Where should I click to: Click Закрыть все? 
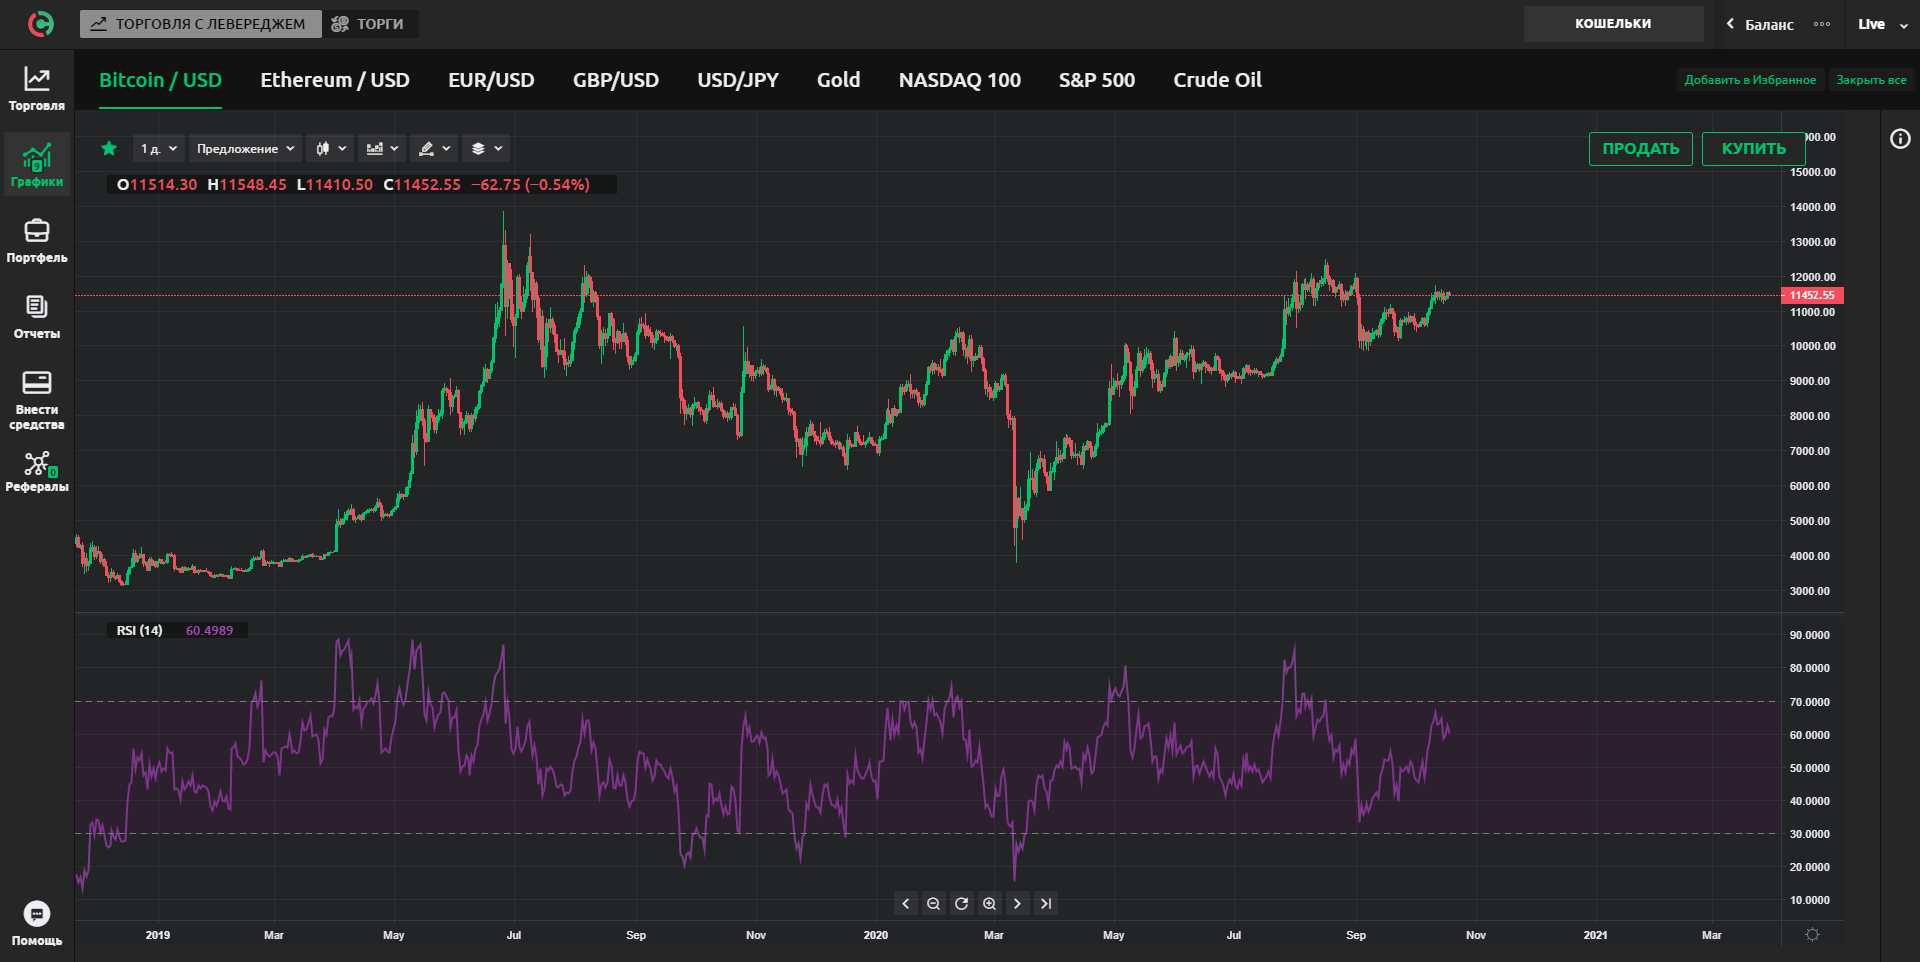tap(1871, 80)
